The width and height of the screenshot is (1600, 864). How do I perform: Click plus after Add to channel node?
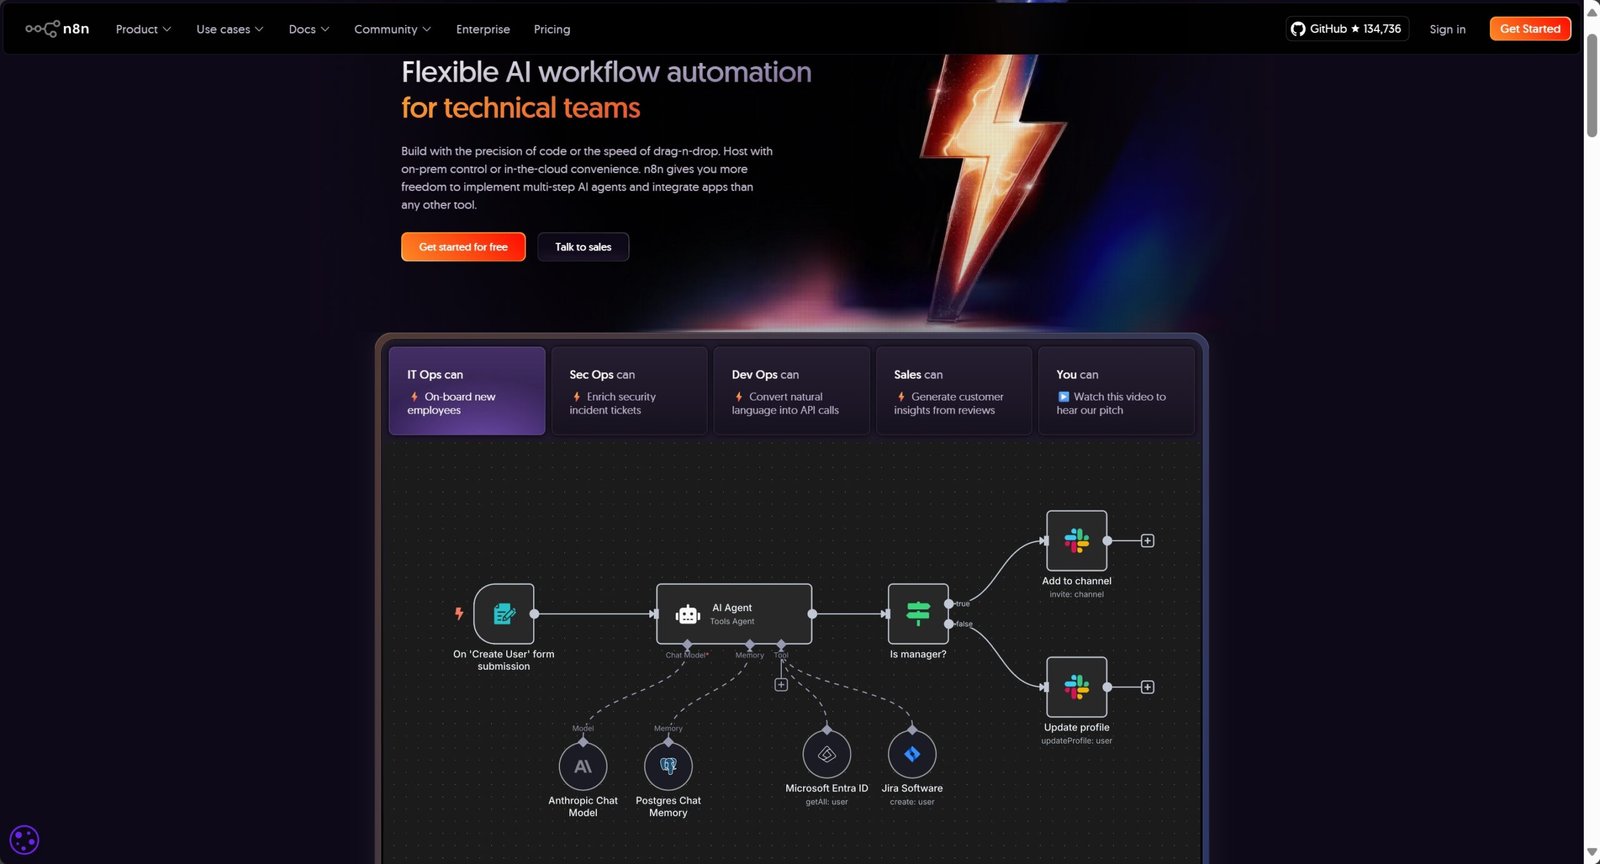(x=1148, y=541)
